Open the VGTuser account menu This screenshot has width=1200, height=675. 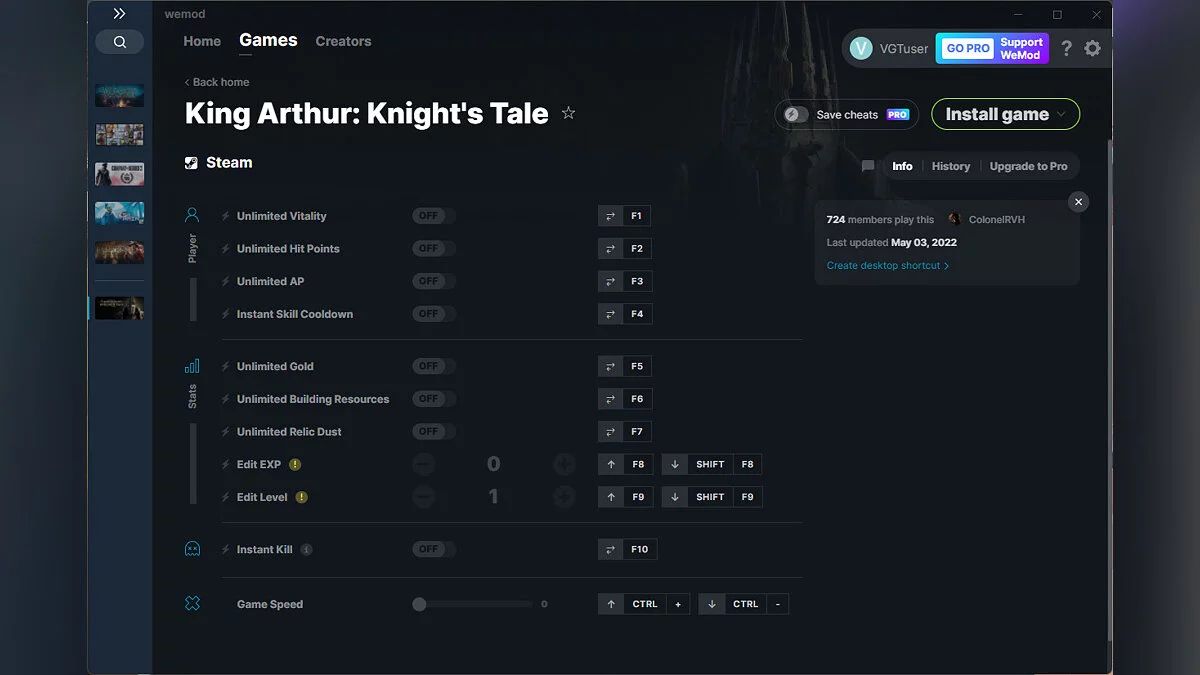pos(890,47)
